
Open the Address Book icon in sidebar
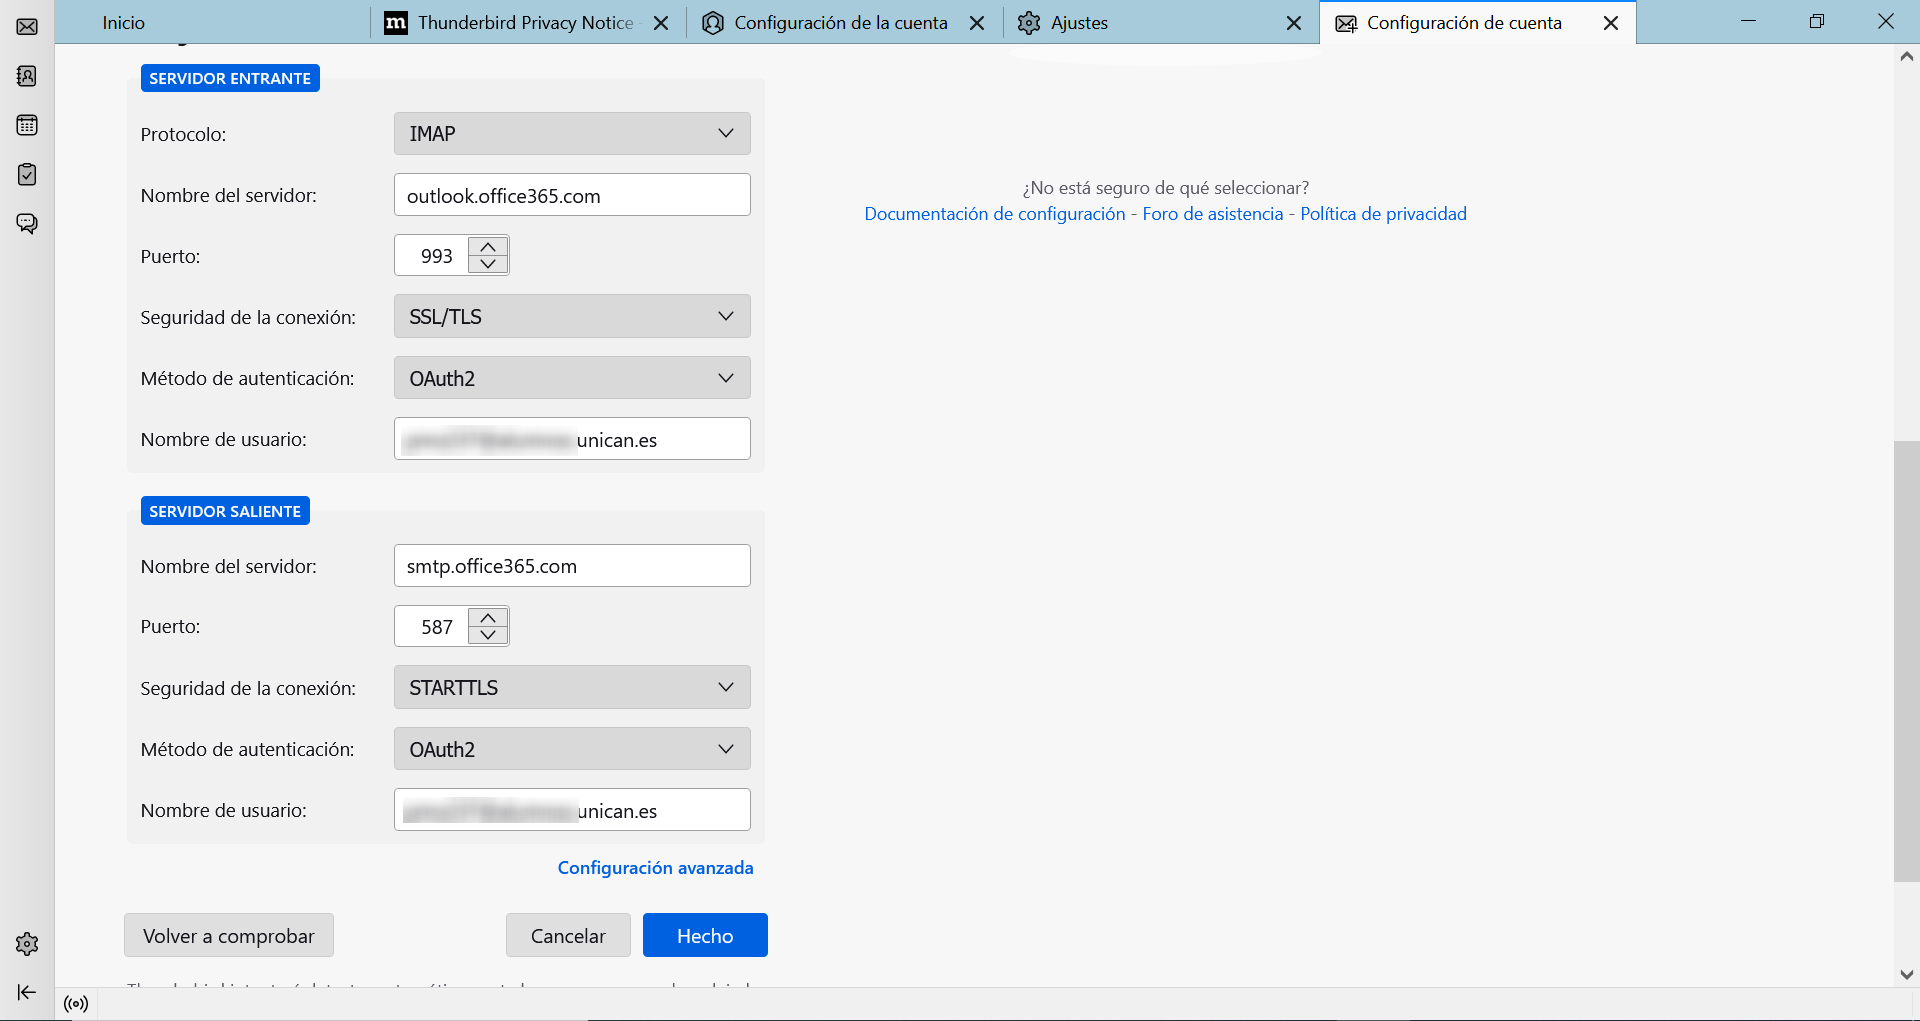pyautogui.click(x=27, y=76)
